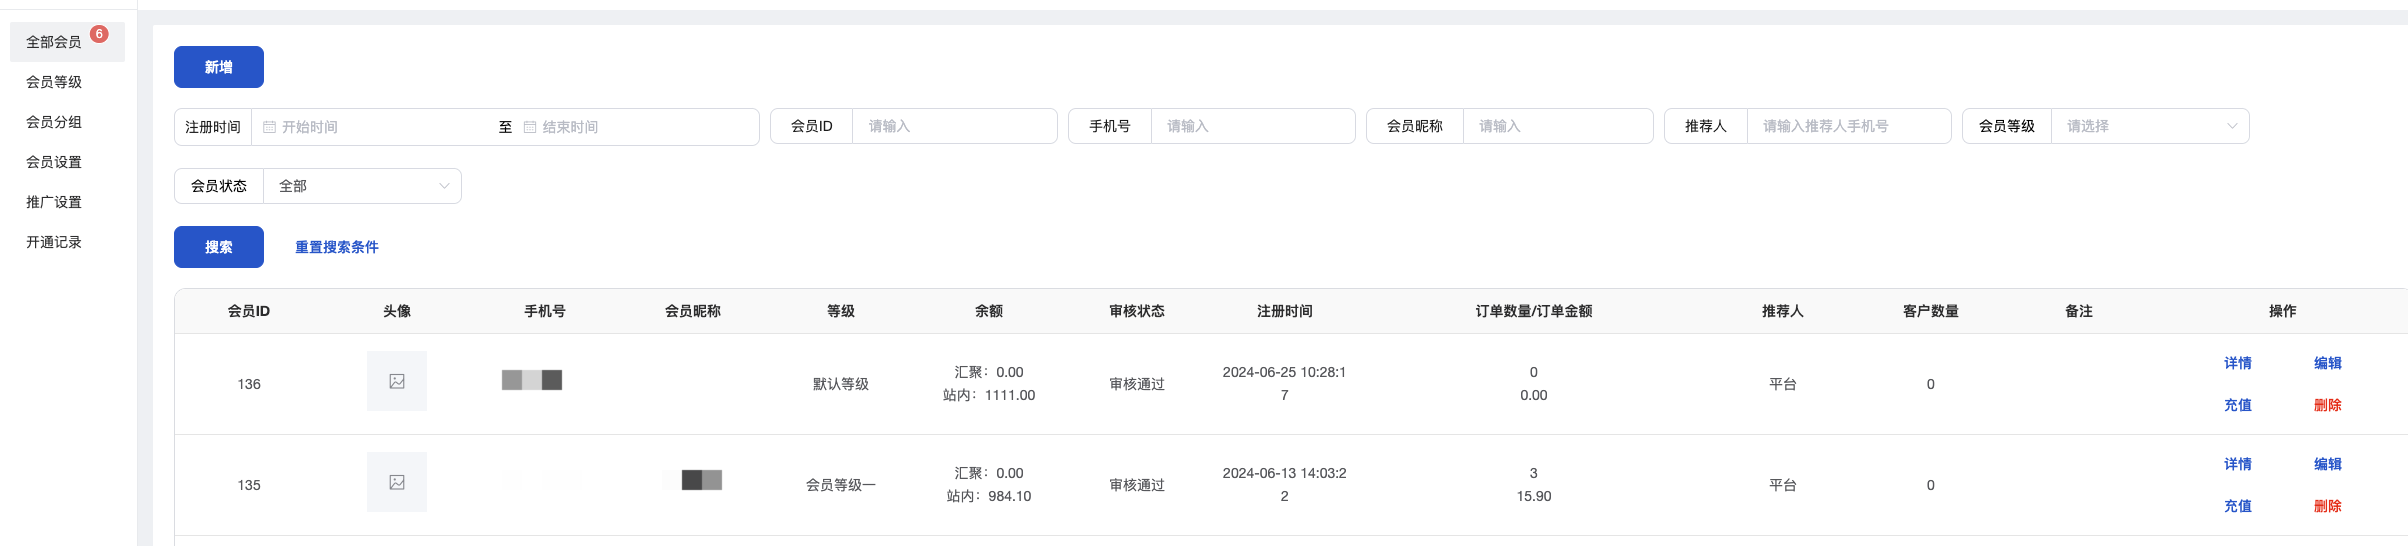Open 开通记录 sidebar item

pyautogui.click(x=54, y=242)
